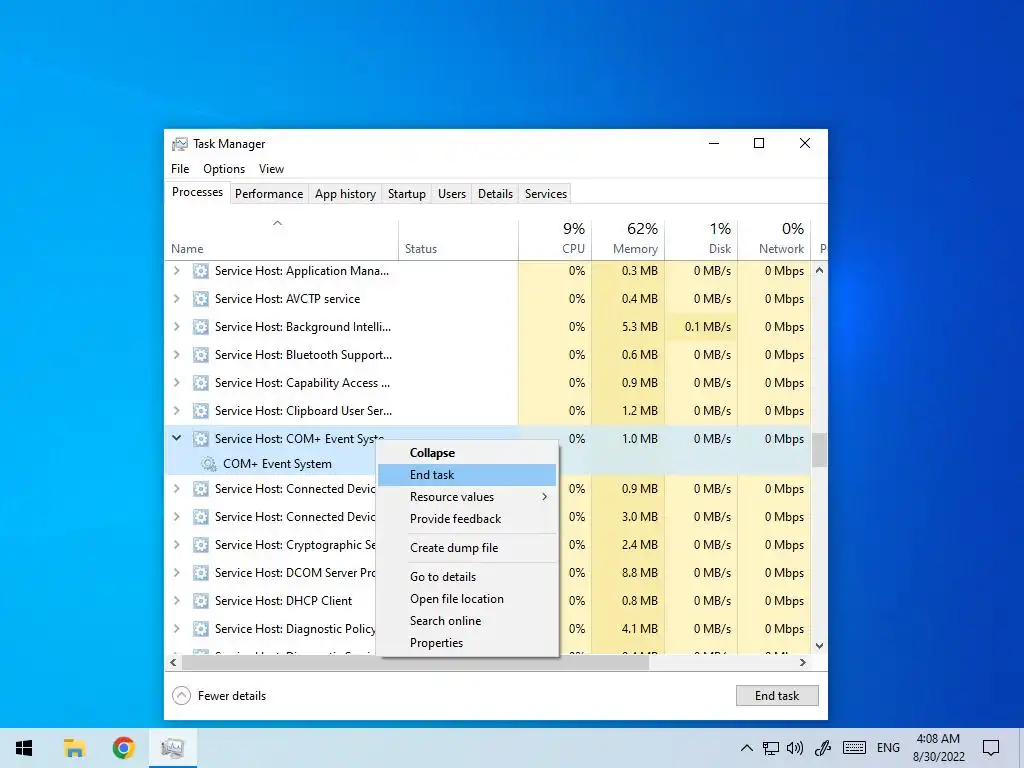Open the Windows Start menu
Screen dimensions: 1024x768
tap(24, 748)
